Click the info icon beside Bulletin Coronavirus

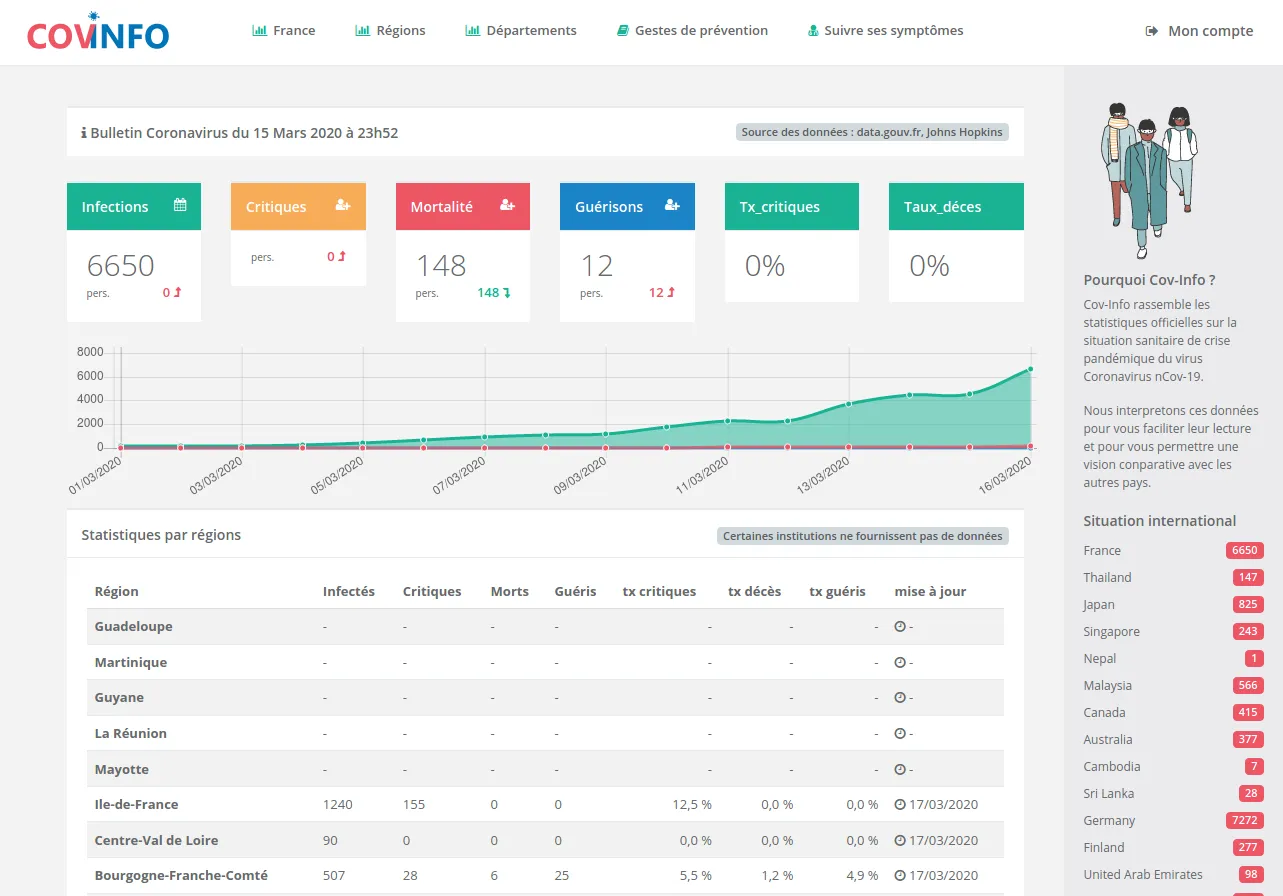pos(83,132)
